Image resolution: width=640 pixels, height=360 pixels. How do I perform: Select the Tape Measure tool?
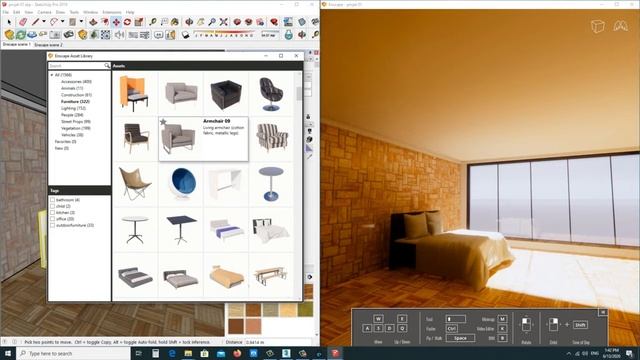point(153,22)
